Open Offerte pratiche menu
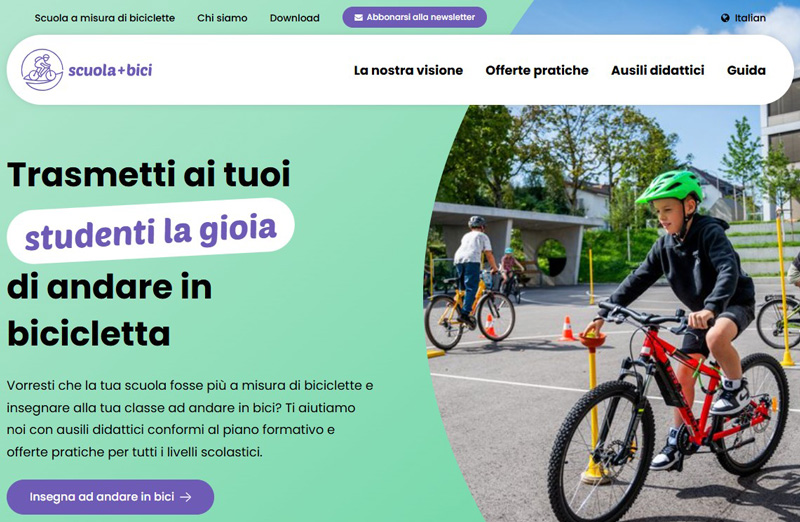The width and height of the screenshot is (800, 522). point(537,70)
